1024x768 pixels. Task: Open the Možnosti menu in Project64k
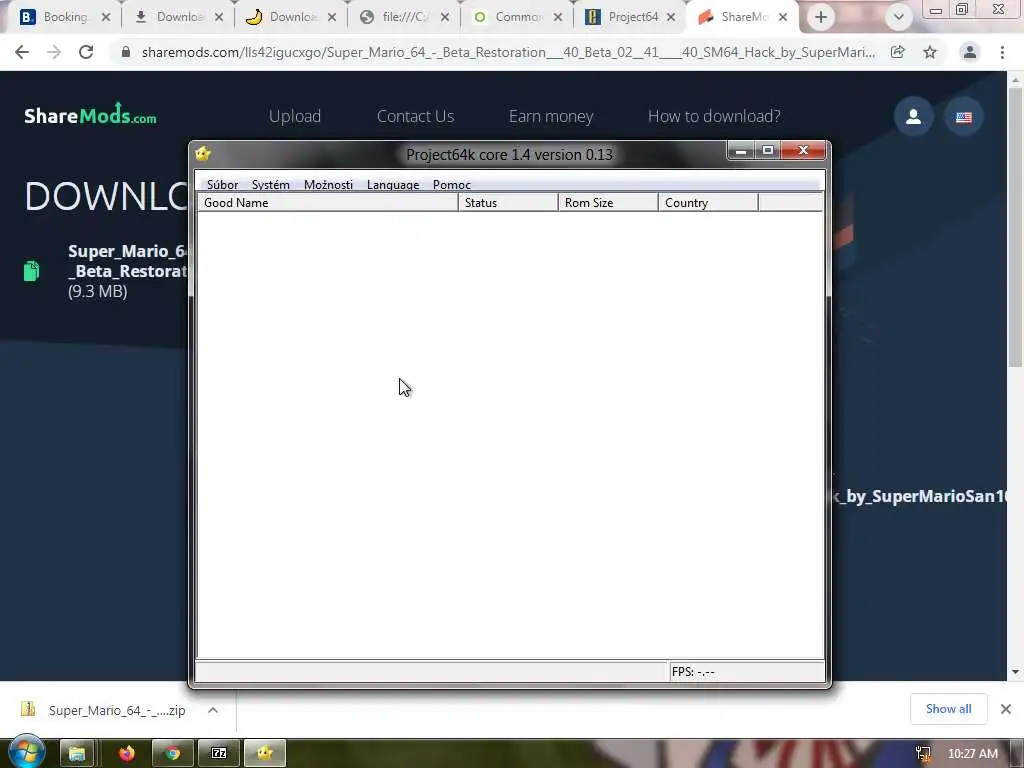328,185
